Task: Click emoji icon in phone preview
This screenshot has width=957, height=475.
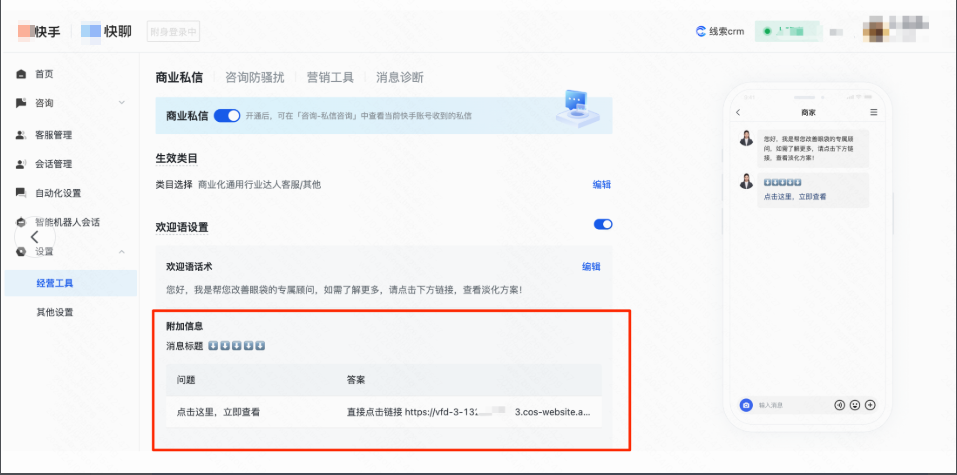Action: point(855,405)
